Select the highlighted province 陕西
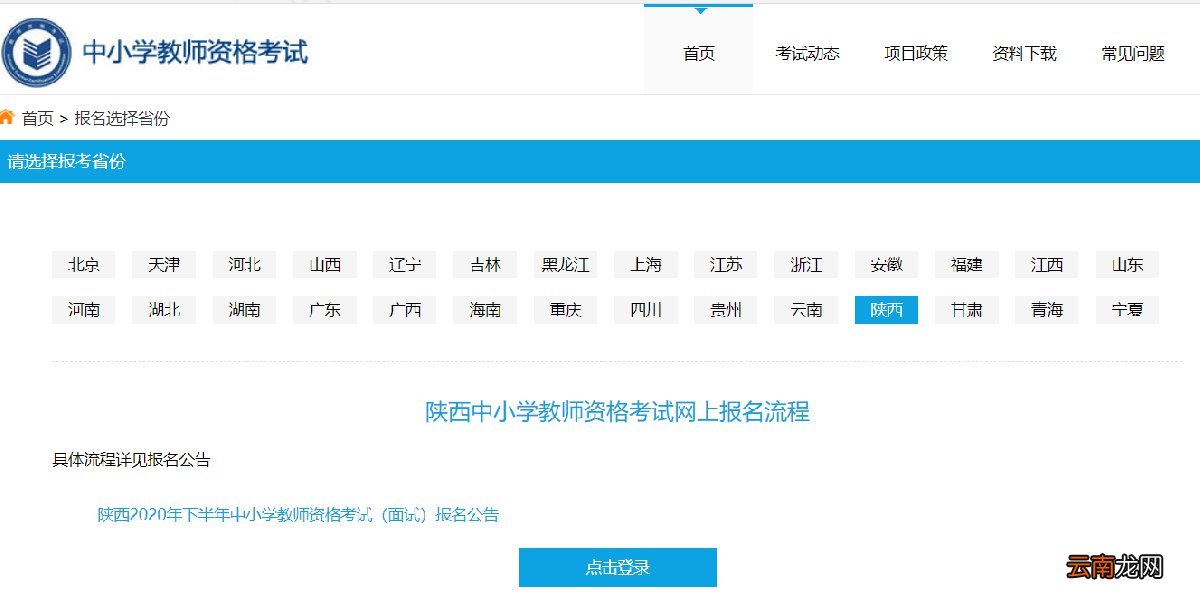This screenshot has height=595, width=1200. (x=887, y=310)
